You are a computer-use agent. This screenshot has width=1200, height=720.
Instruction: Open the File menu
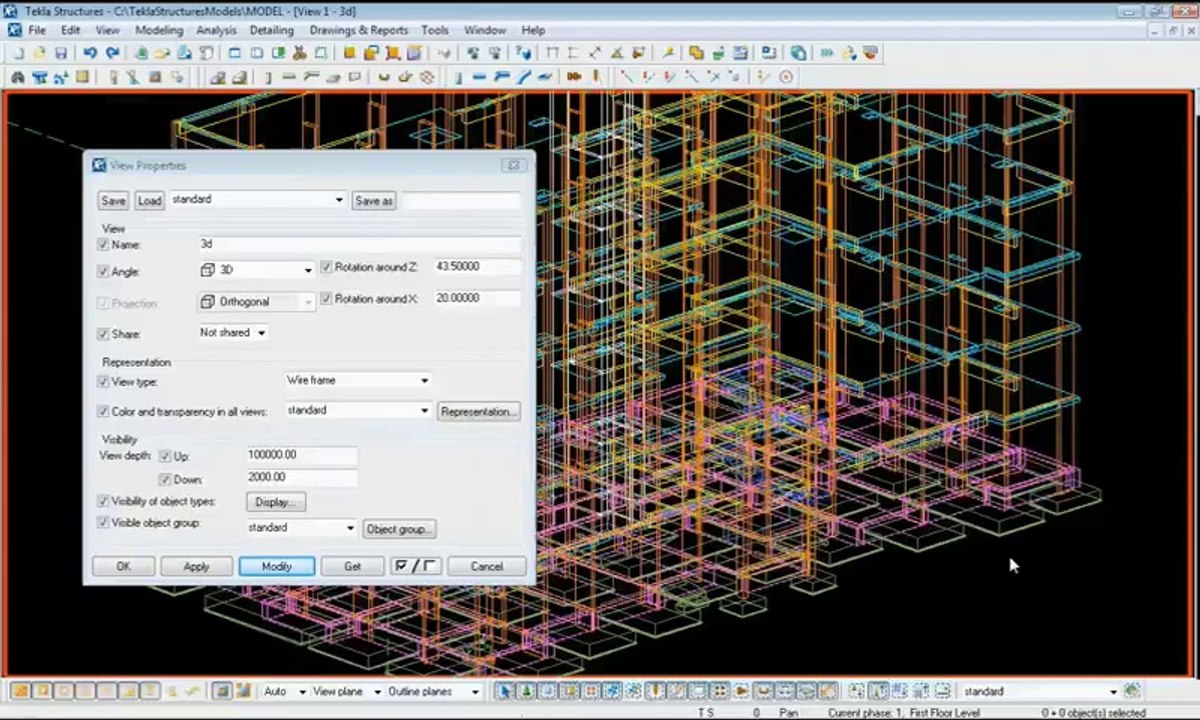[37, 30]
